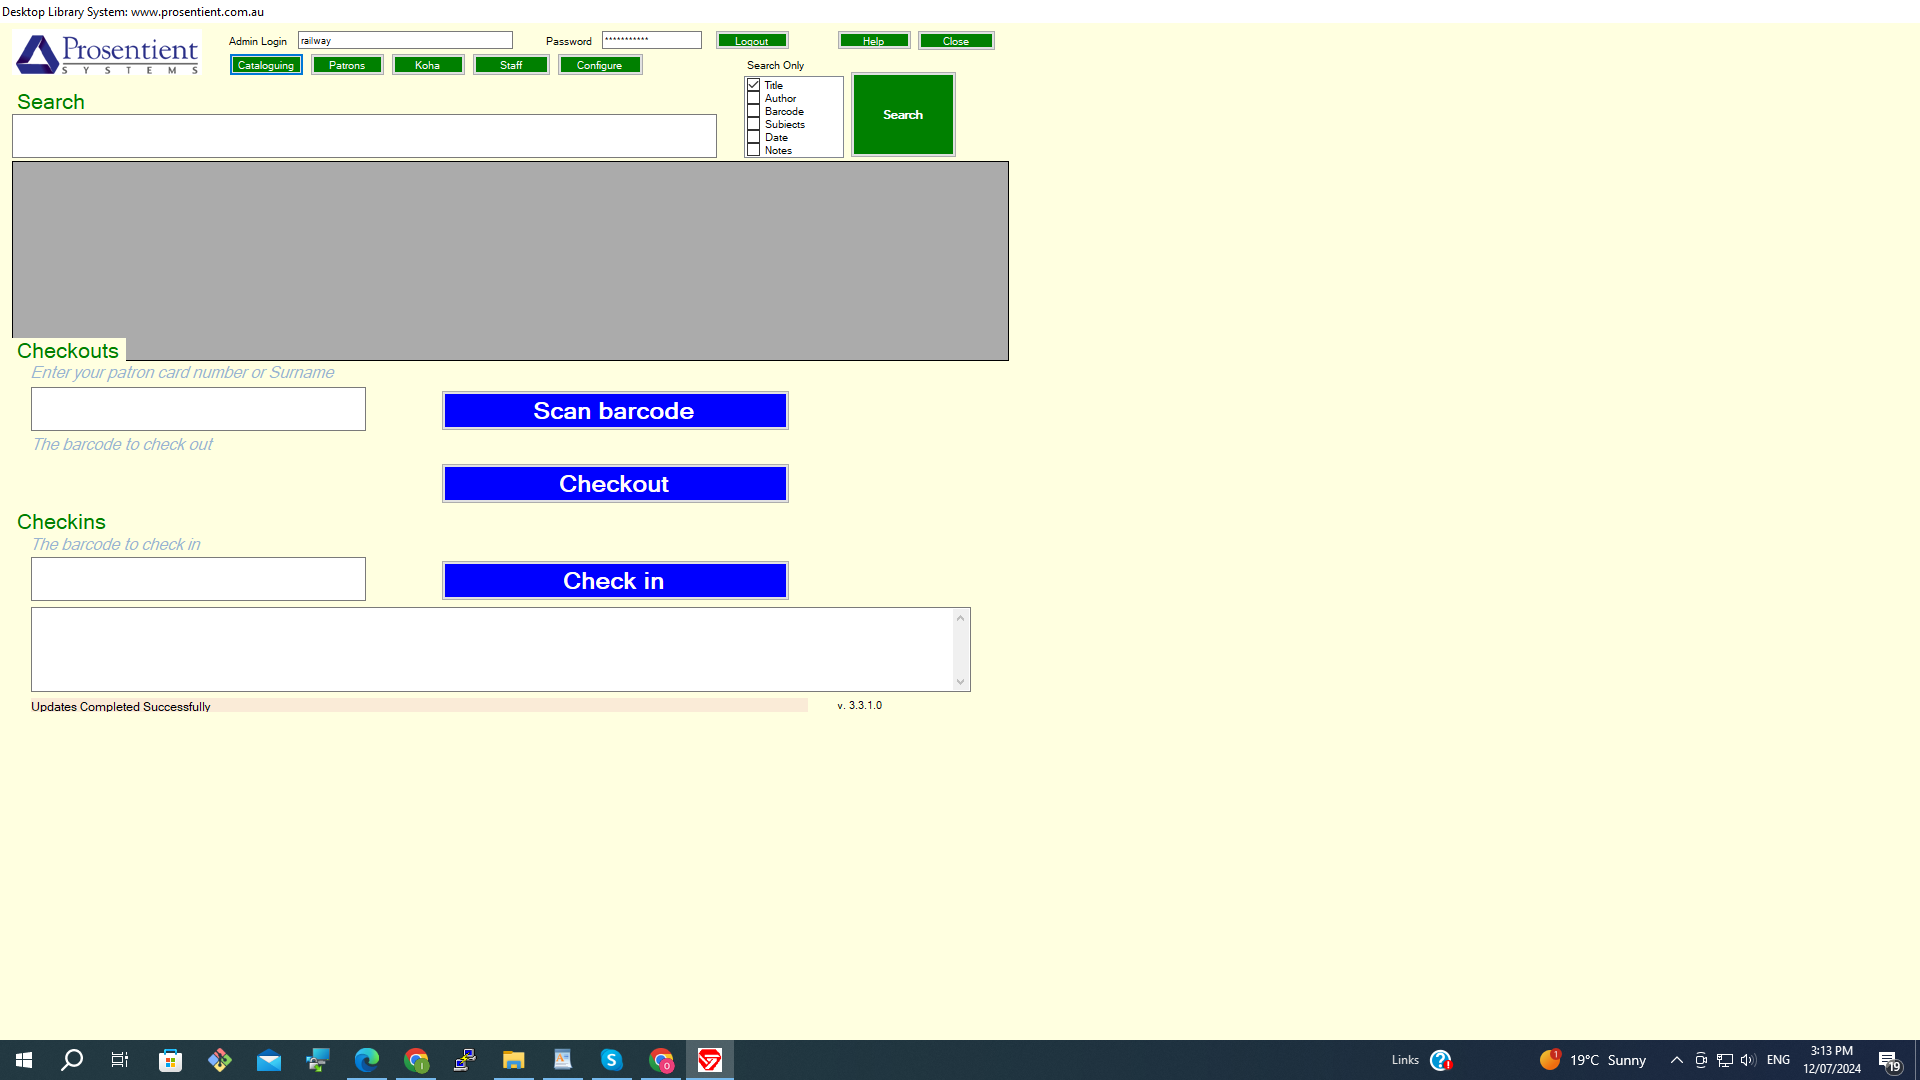Click the Check in button

click(613, 580)
